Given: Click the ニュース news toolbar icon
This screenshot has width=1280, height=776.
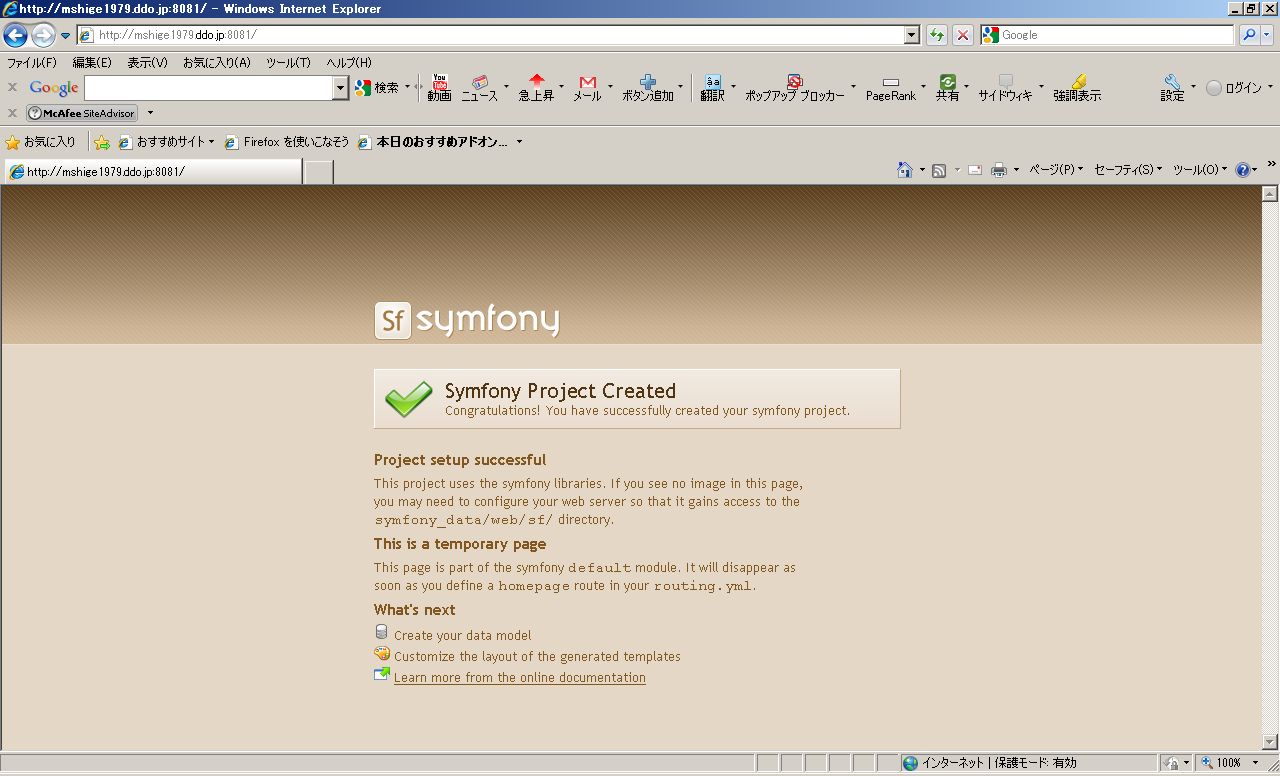Looking at the screenshot, I should pos(479,88).
